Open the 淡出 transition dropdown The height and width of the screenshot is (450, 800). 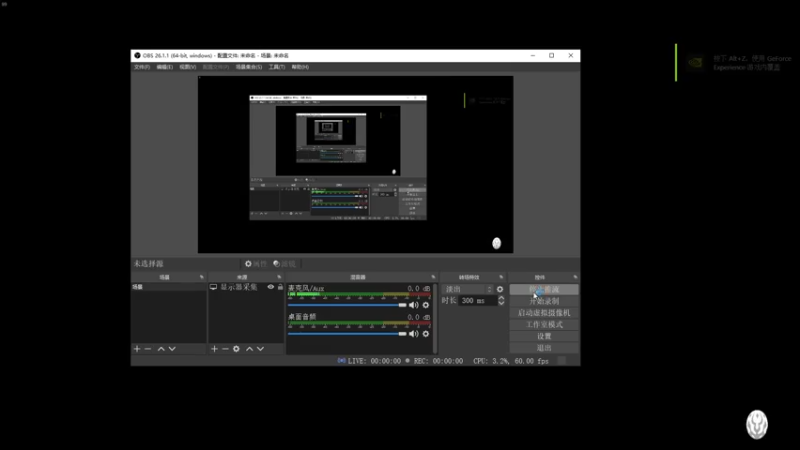click(468, 289)
